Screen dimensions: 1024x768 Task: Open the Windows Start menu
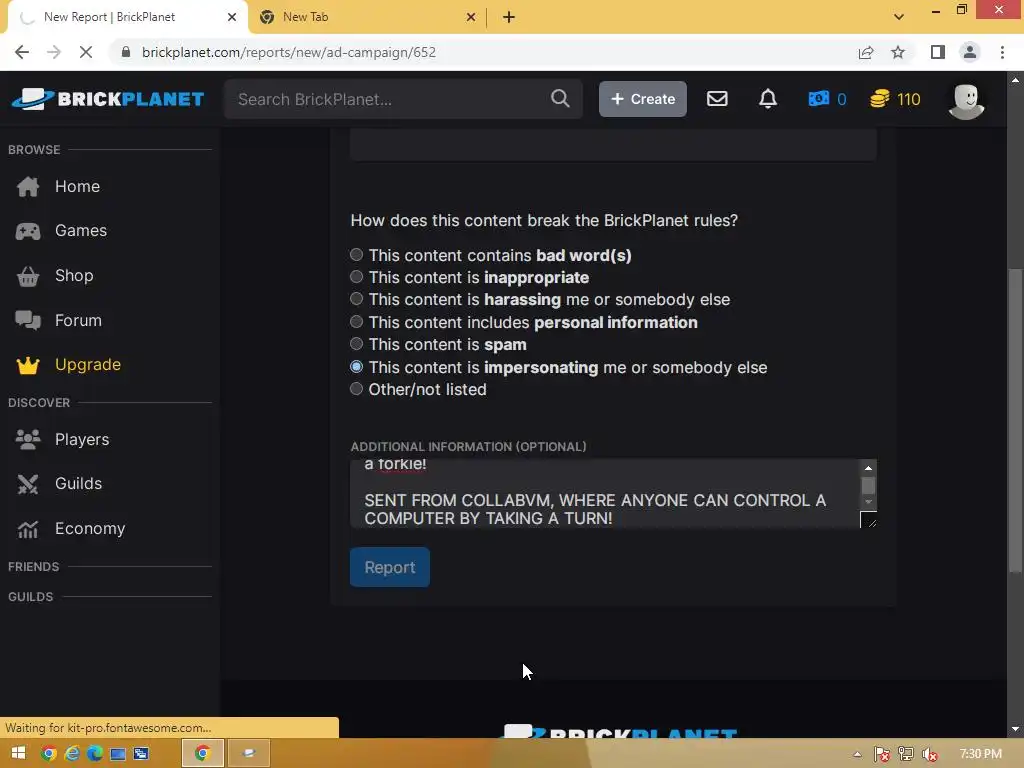pyautogui.click(x=18, y=754)
